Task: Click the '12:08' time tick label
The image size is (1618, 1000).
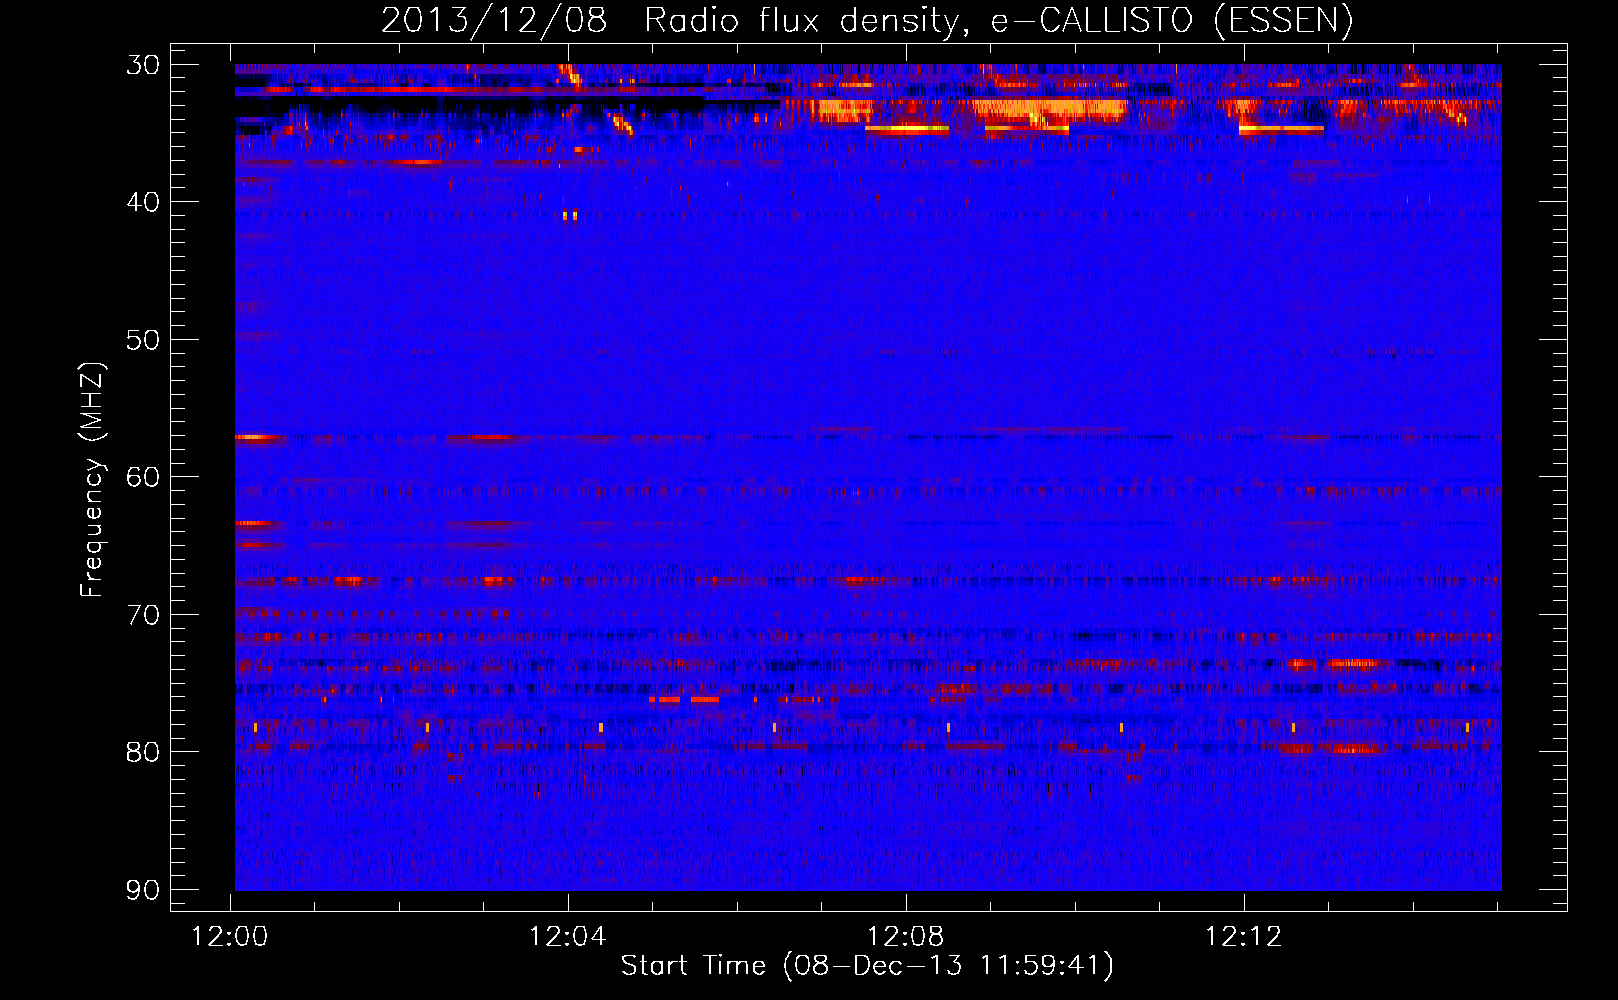Action: [x=906, y=937]
